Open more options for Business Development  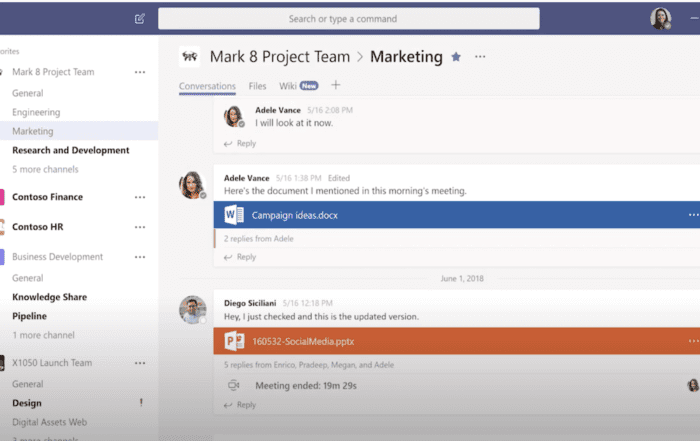[140, 257]
